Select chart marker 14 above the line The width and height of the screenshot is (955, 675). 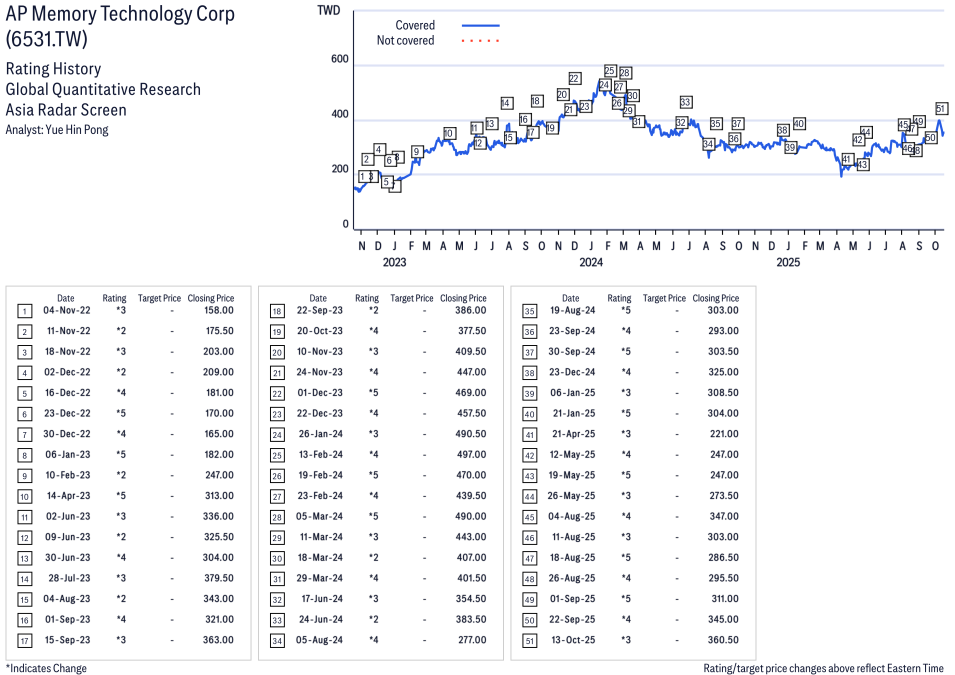(507, 103)
